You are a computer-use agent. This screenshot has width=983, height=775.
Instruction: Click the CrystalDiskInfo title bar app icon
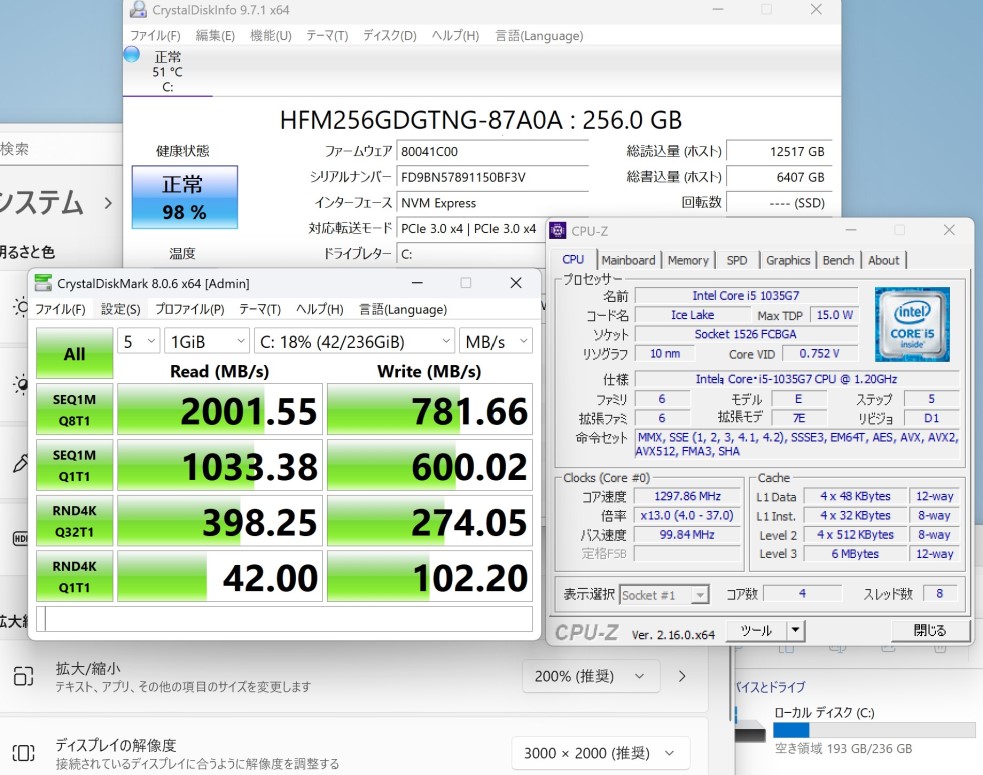click(137, 10)
